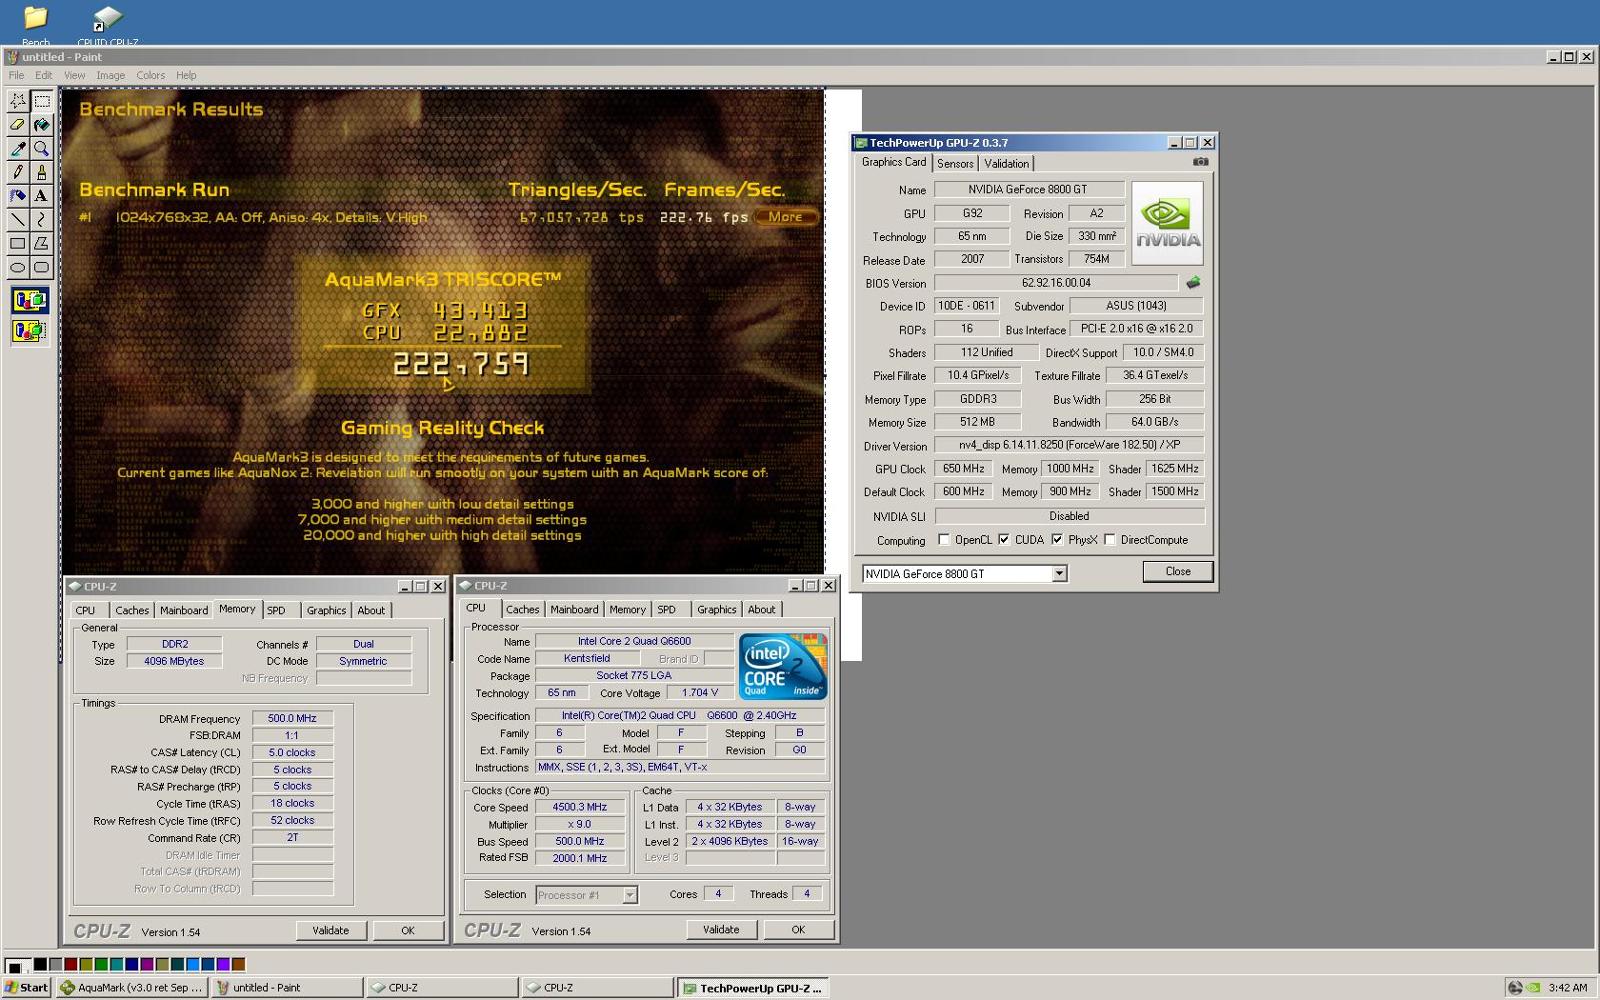Open the Image menu in Paint
Image resolution: width=1600 pixels, height=1000 pixels.
110,75
